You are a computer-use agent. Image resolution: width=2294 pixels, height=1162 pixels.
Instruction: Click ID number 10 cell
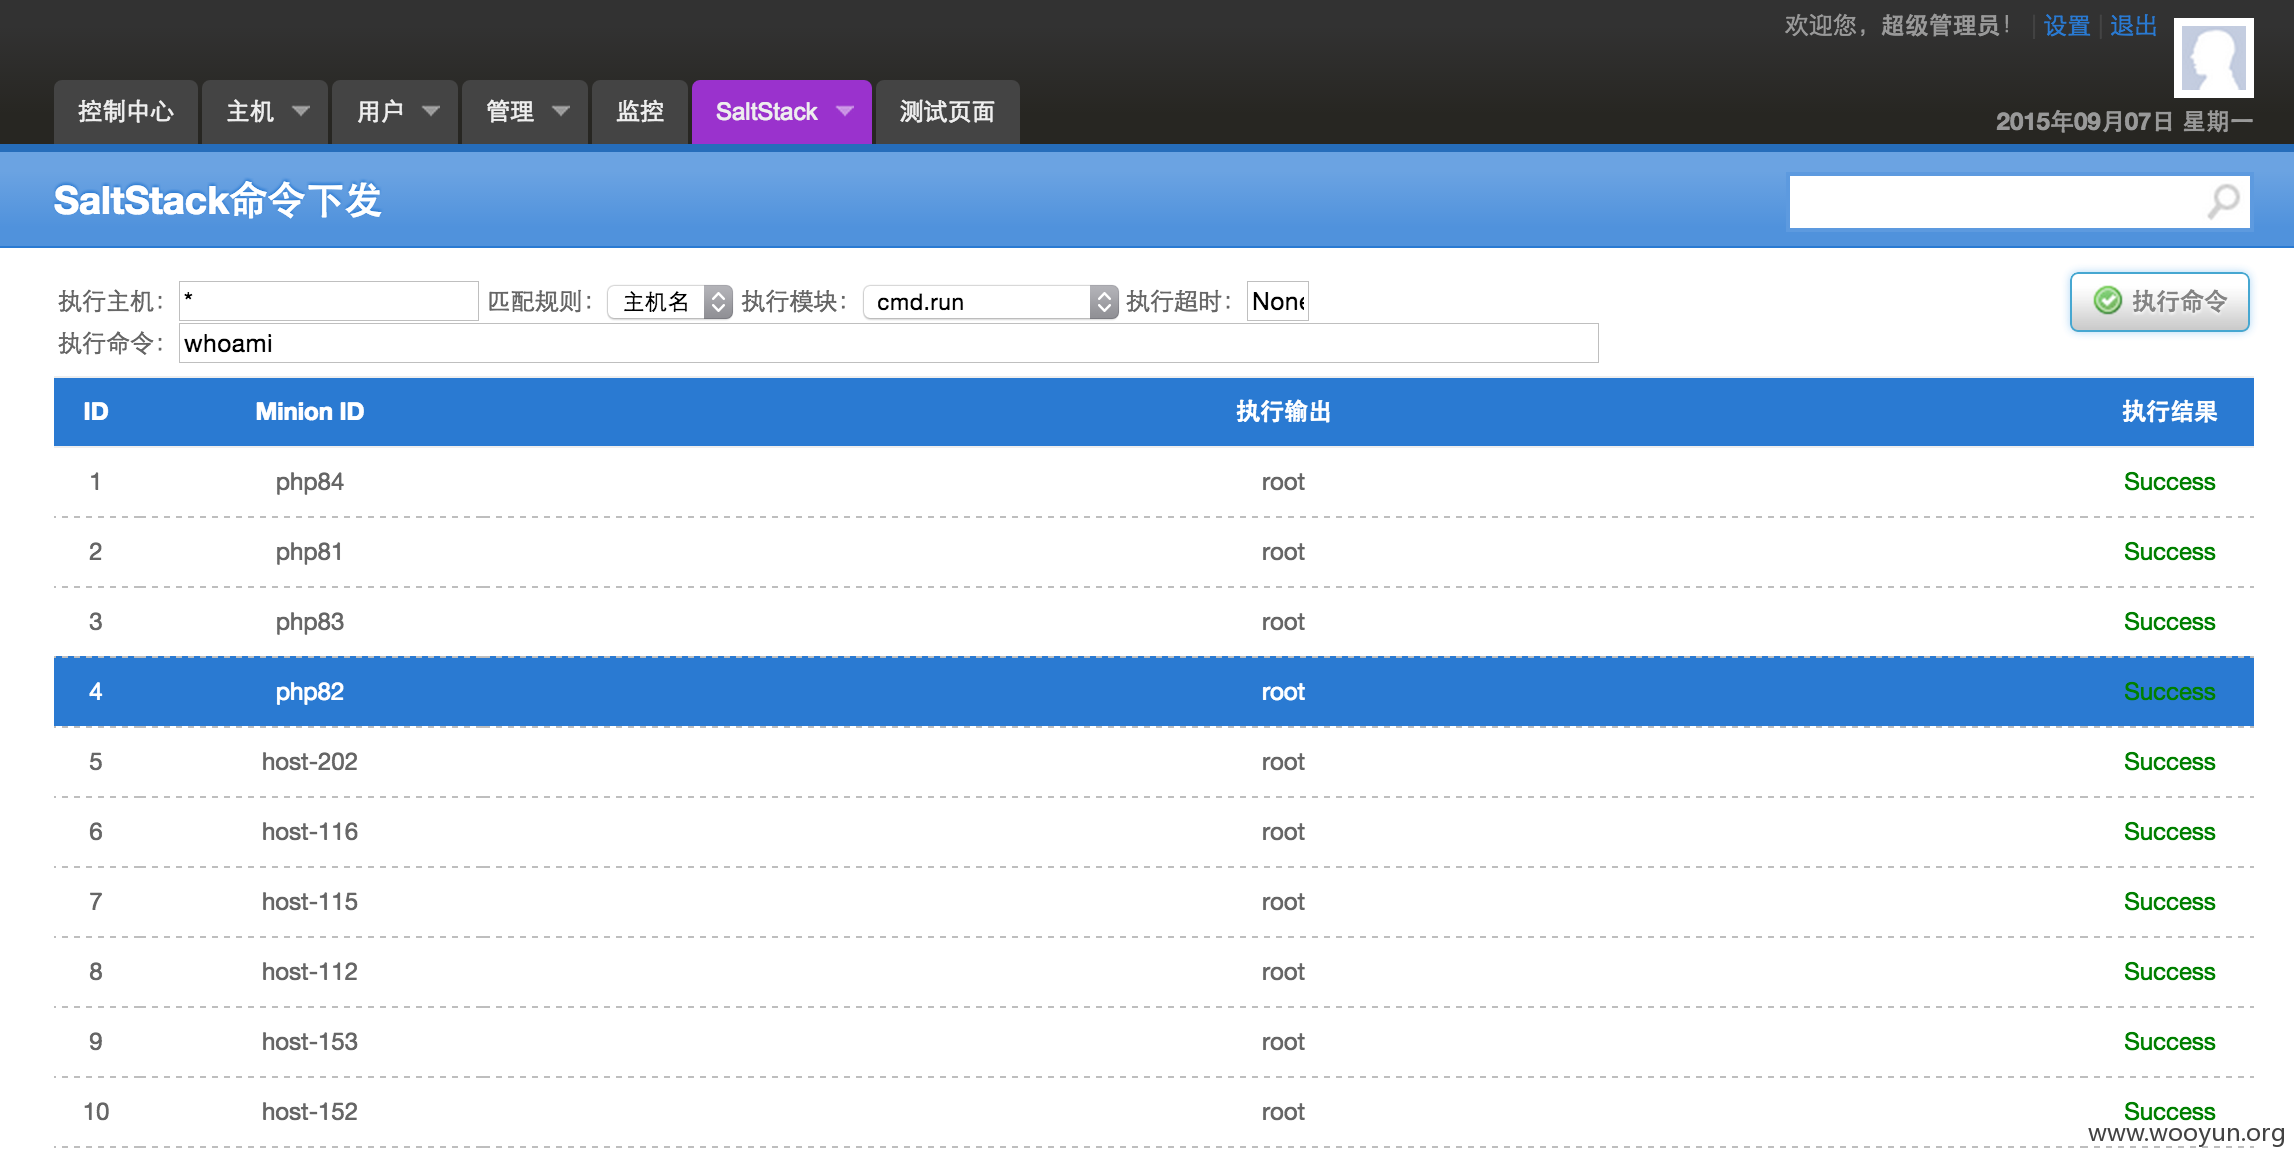pyautogui.click(x=96, y=1112)
